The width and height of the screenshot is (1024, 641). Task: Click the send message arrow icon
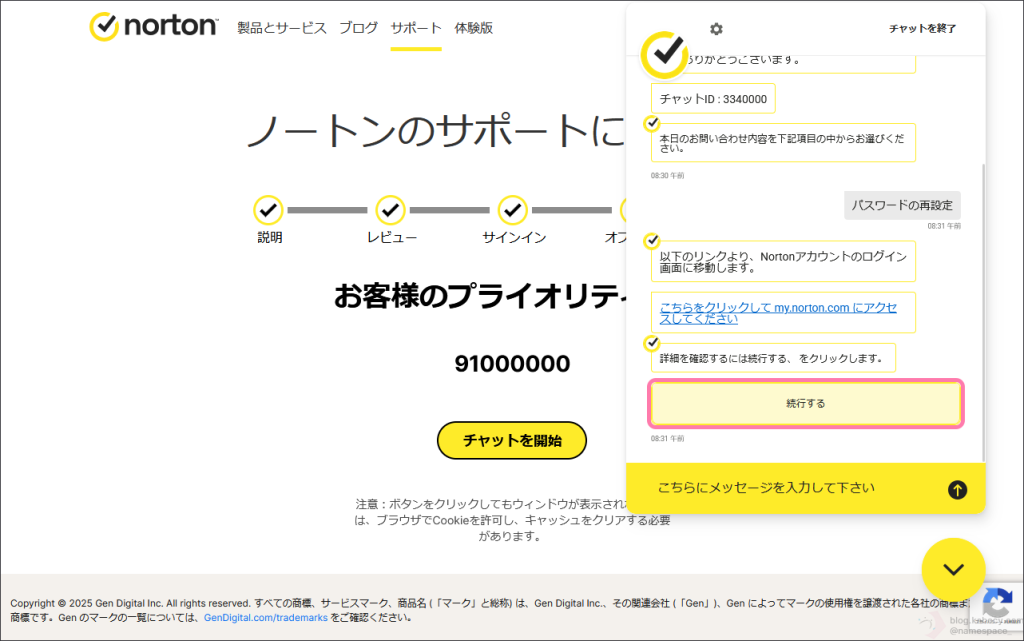(x=957, y=489)
